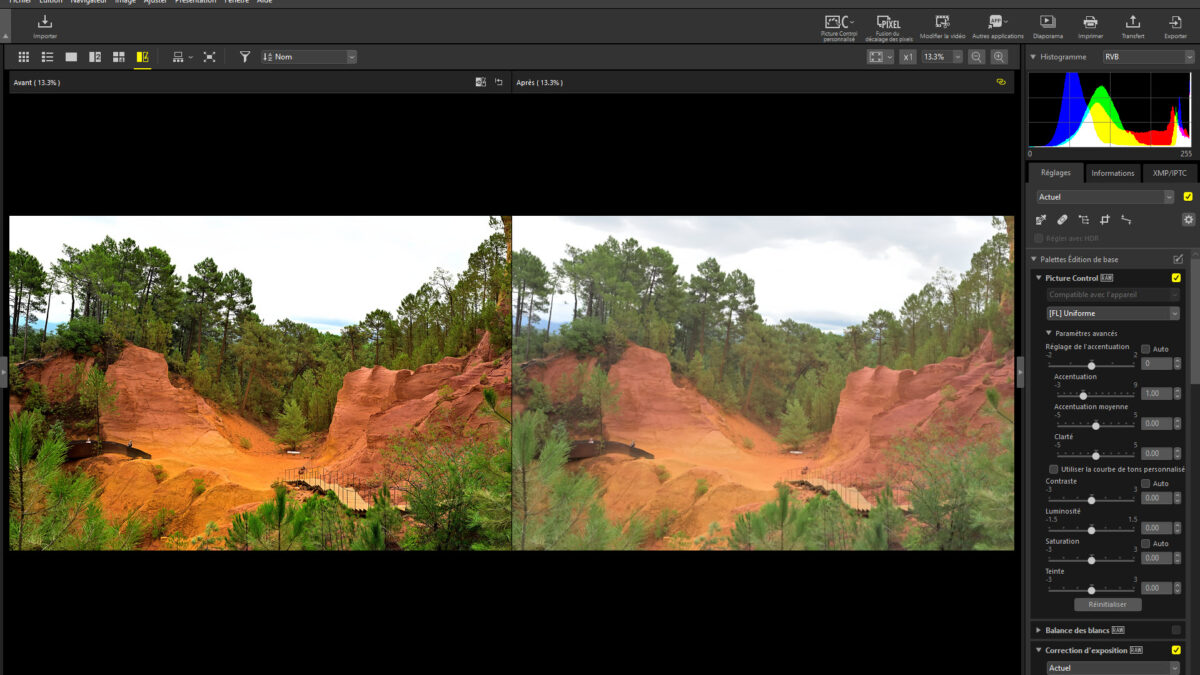Click the filter funnel icon

(x=245, y=57)
